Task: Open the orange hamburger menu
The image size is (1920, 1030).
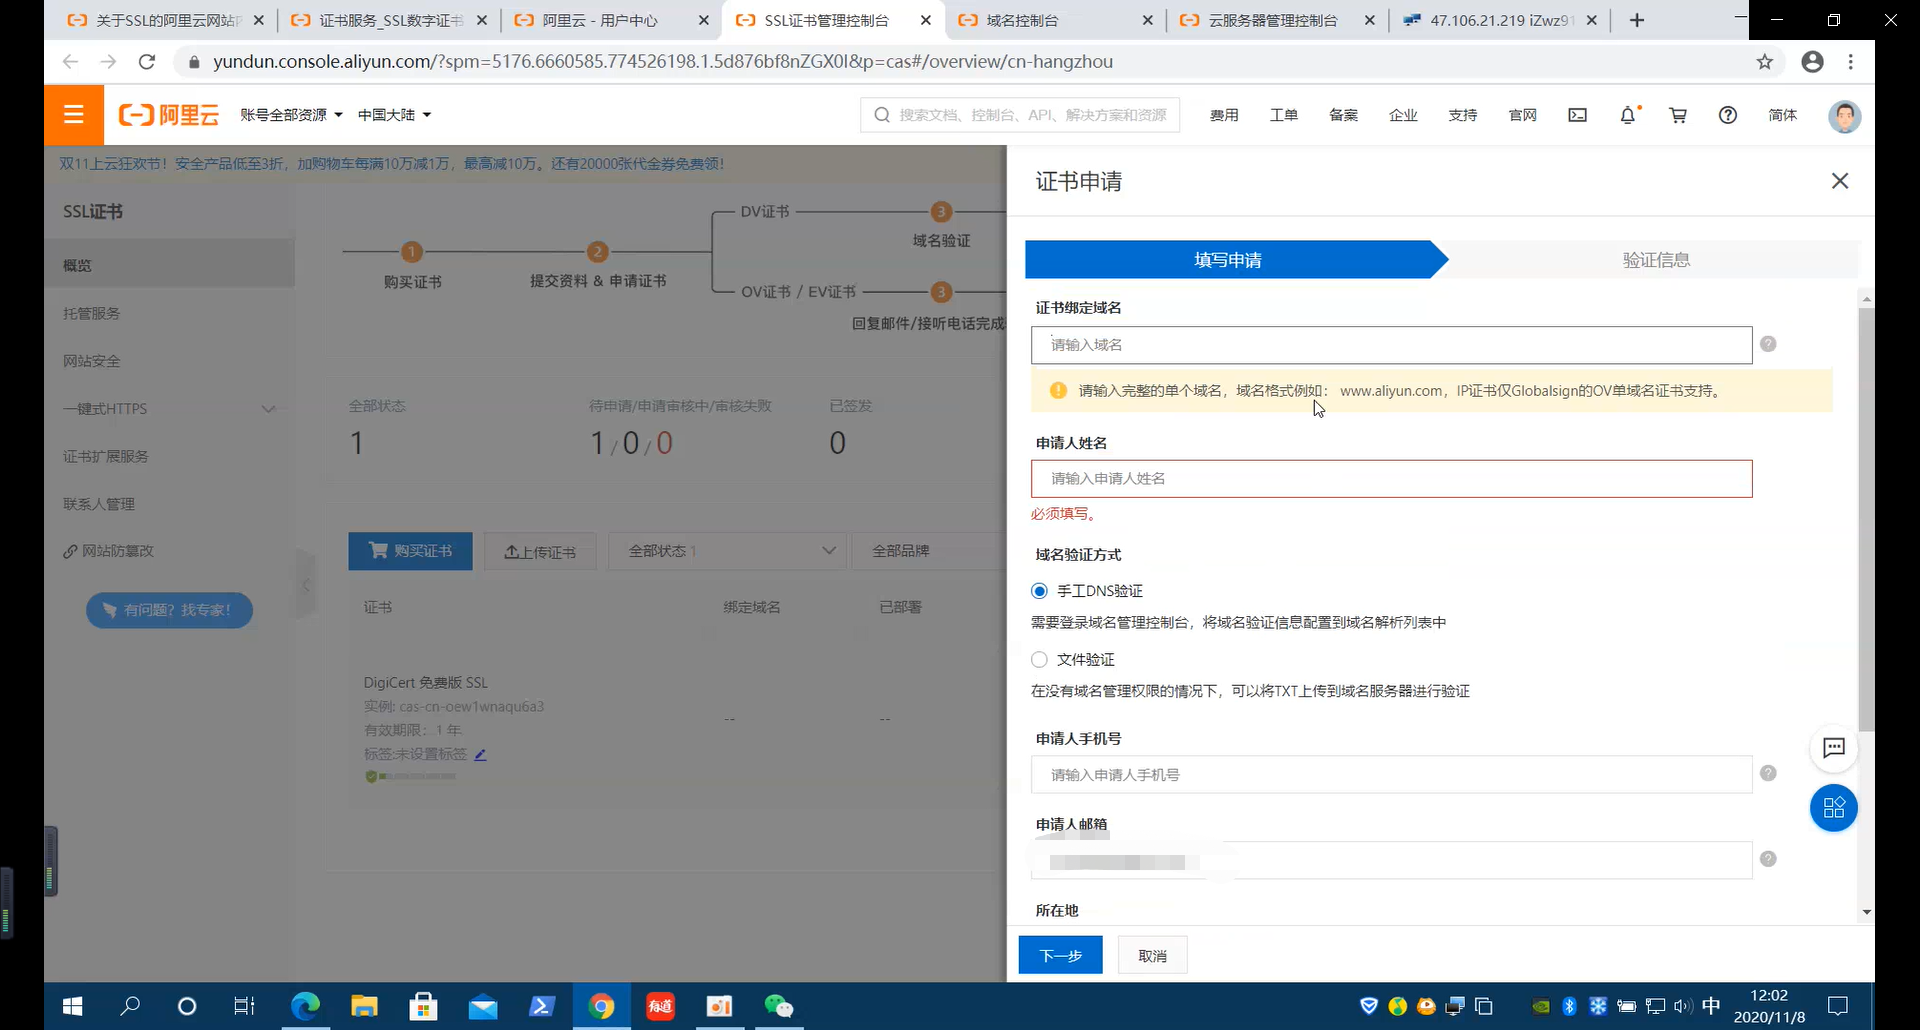Action: point(73,115)
